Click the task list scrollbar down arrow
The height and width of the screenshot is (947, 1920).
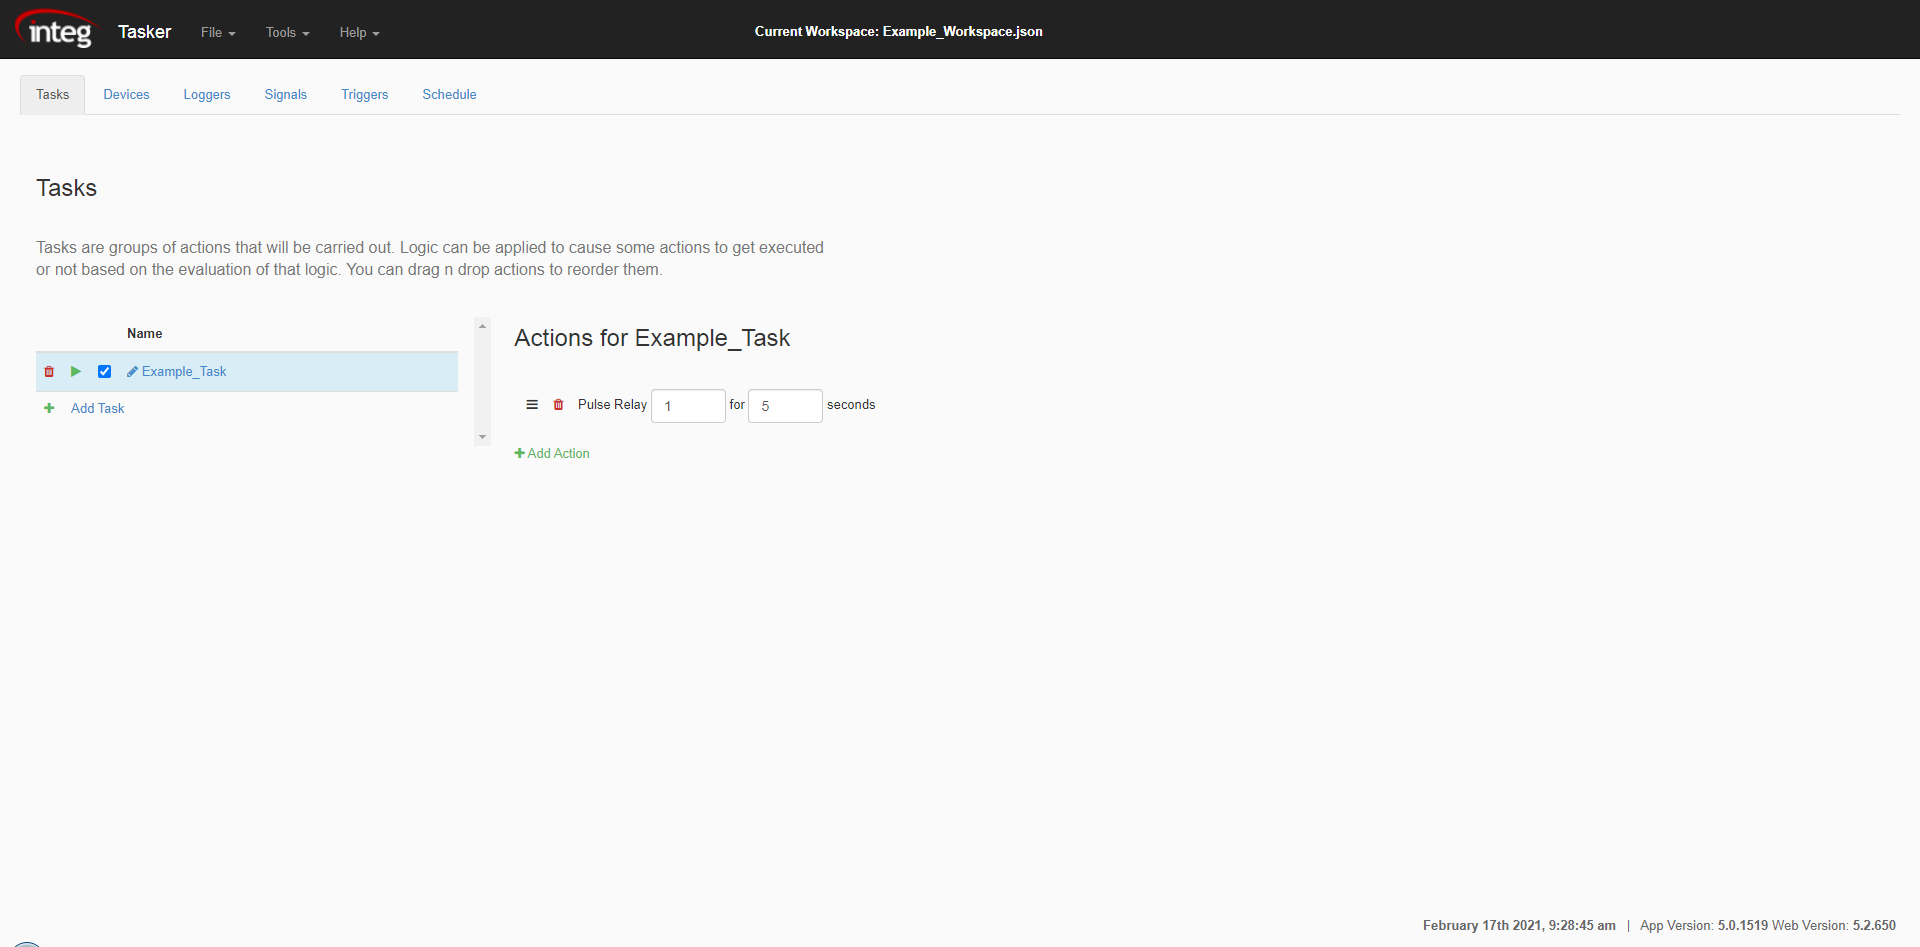point(482,437)
